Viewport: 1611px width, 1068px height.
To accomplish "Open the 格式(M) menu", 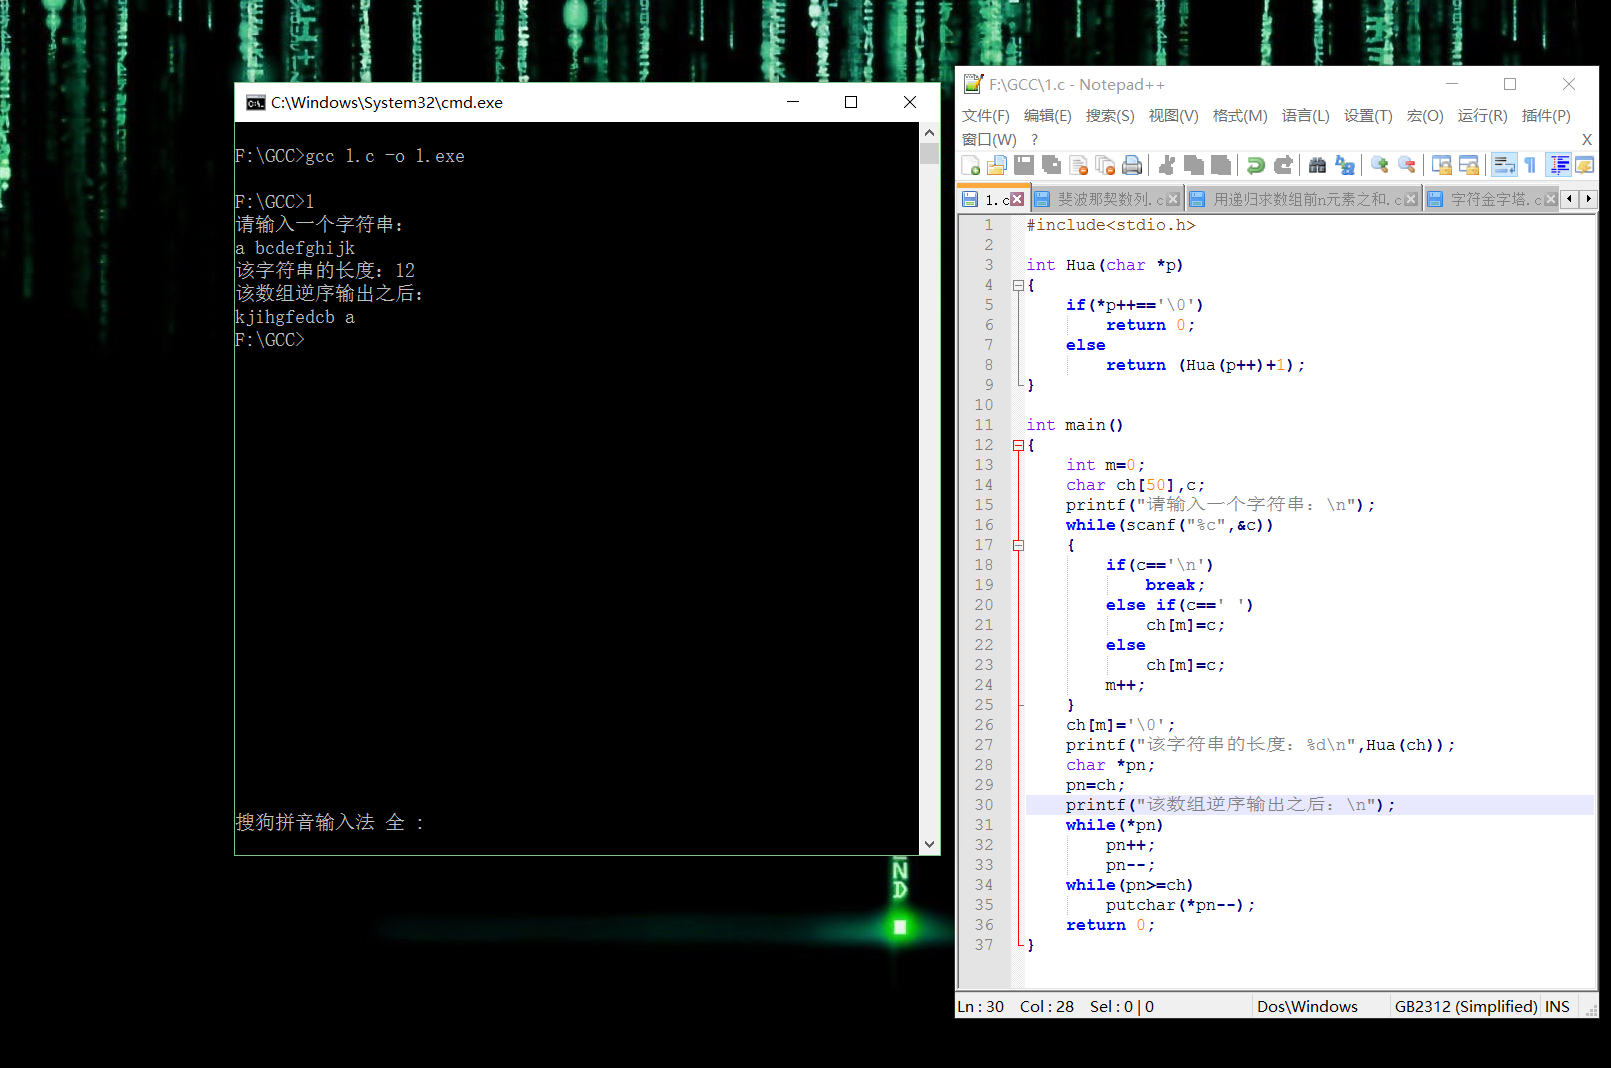I will (1240, 116).
